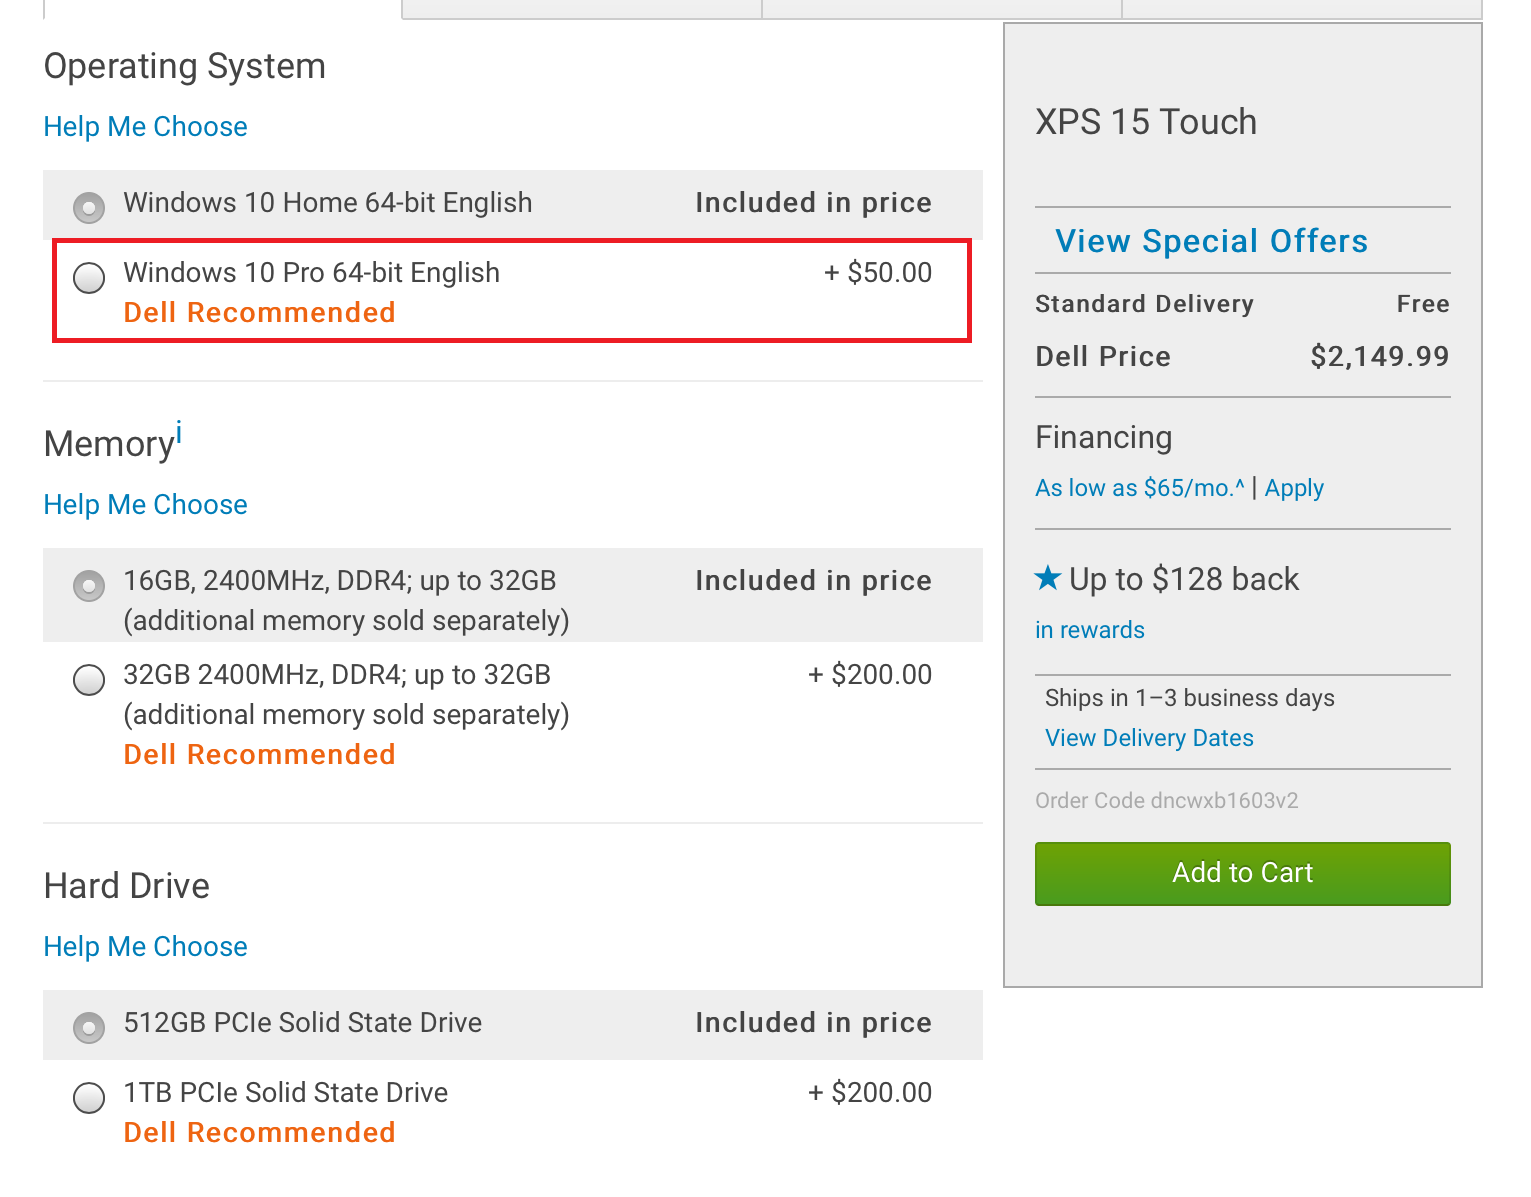The width and height of the screenshot is (1531, 1197).
Task: Click the Memory info superscript icon
Action: (179, 432)
